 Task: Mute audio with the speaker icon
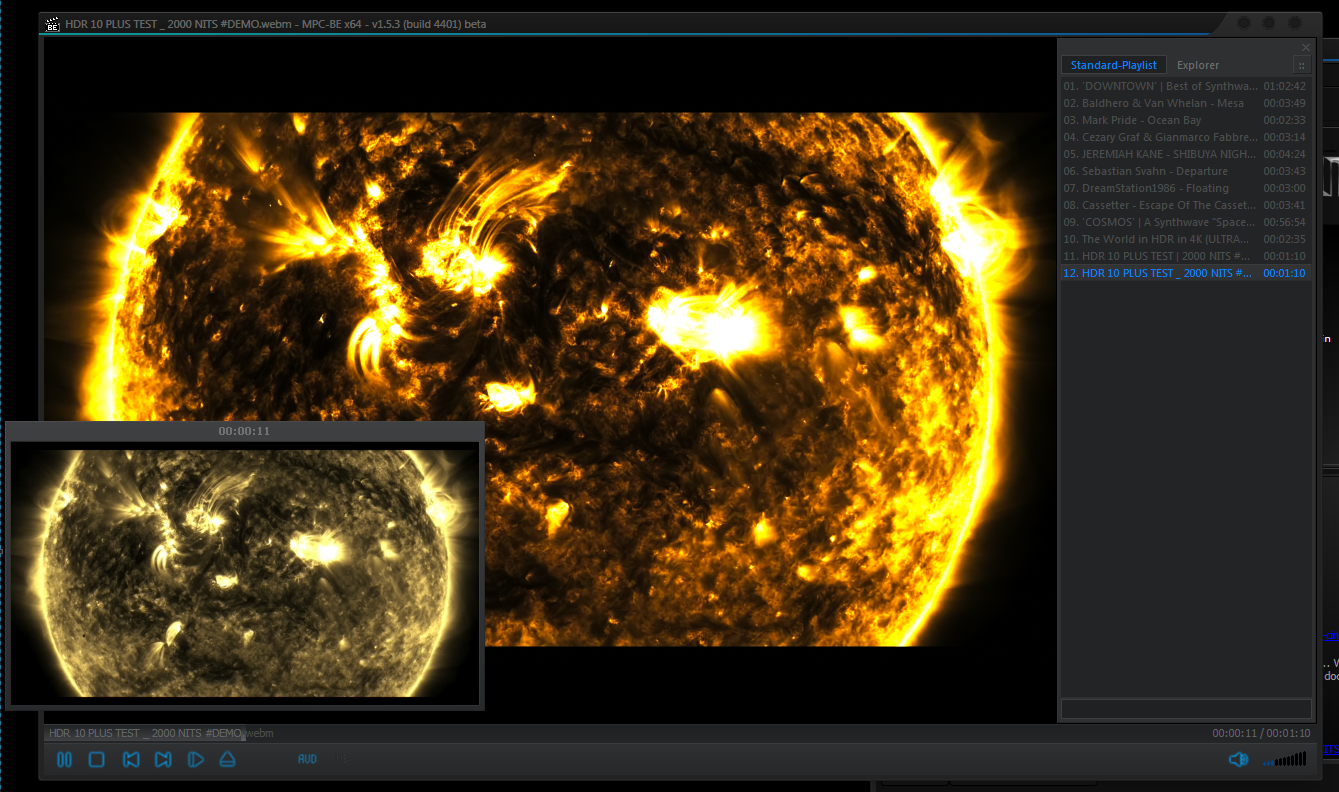pos(1238,760)
